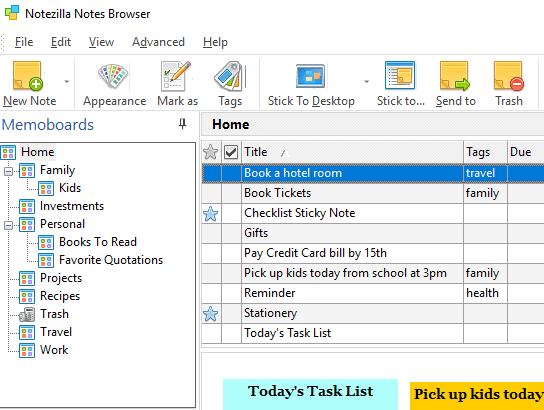
Task: Sort notes by the Tags column header
Action: coord(485,152)
